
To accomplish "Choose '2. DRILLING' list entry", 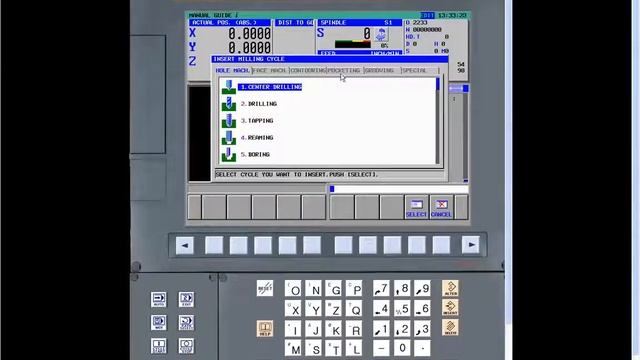I will 259,104.
